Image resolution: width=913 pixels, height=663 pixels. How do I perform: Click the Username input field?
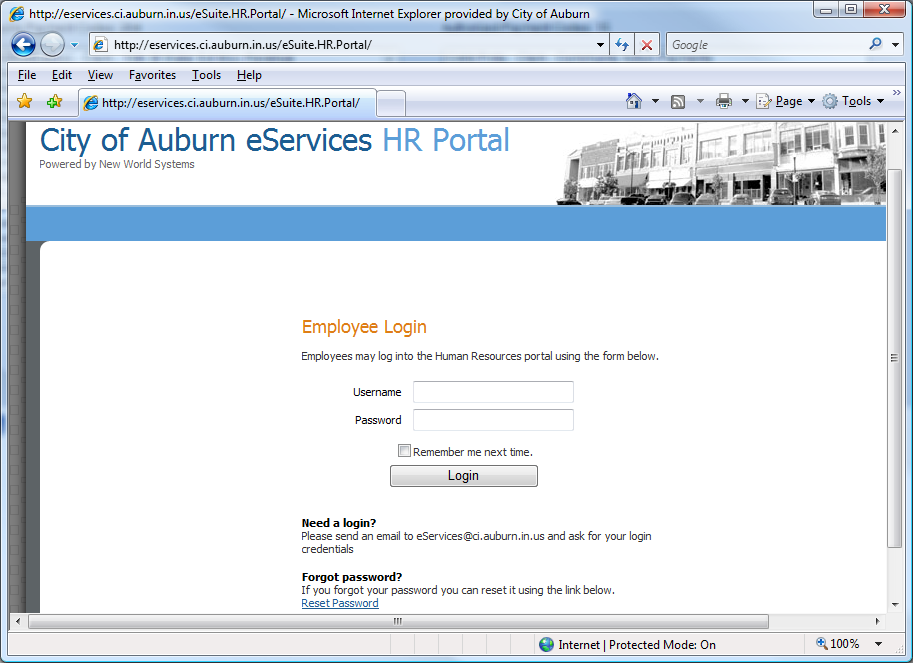pyautogui.click(x=493, y=392)
